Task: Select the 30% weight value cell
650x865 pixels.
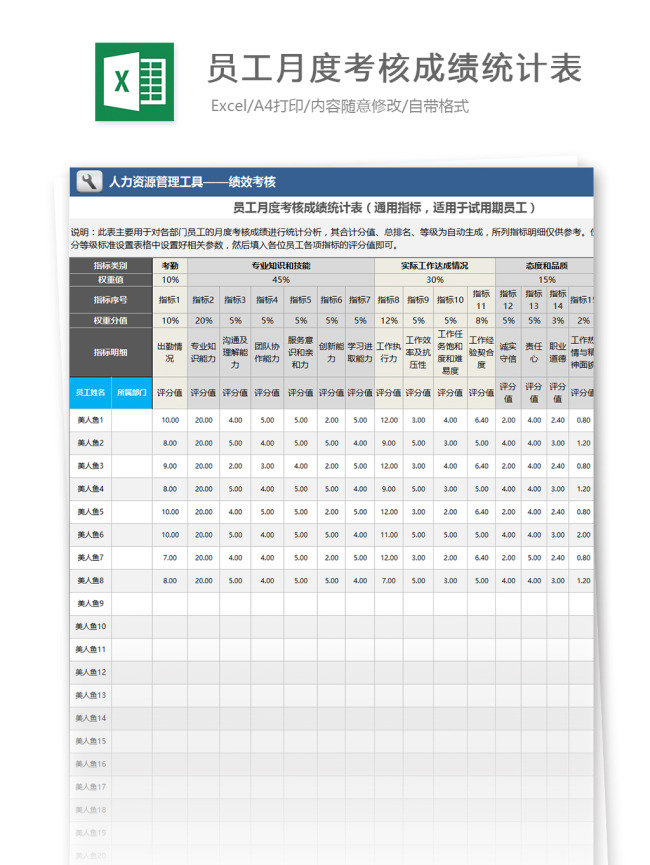Action: point(435,280)
